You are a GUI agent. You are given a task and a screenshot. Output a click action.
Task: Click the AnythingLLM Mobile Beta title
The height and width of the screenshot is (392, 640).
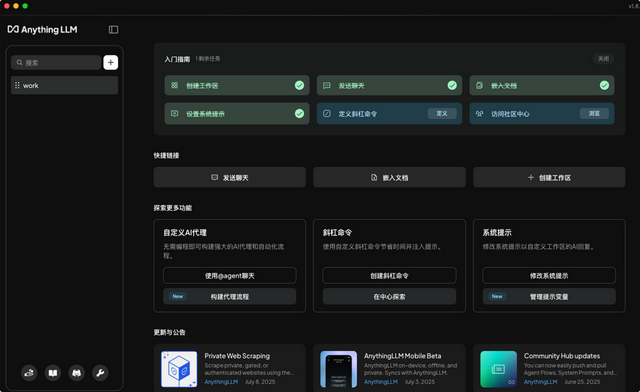click(x=402, y=356)
